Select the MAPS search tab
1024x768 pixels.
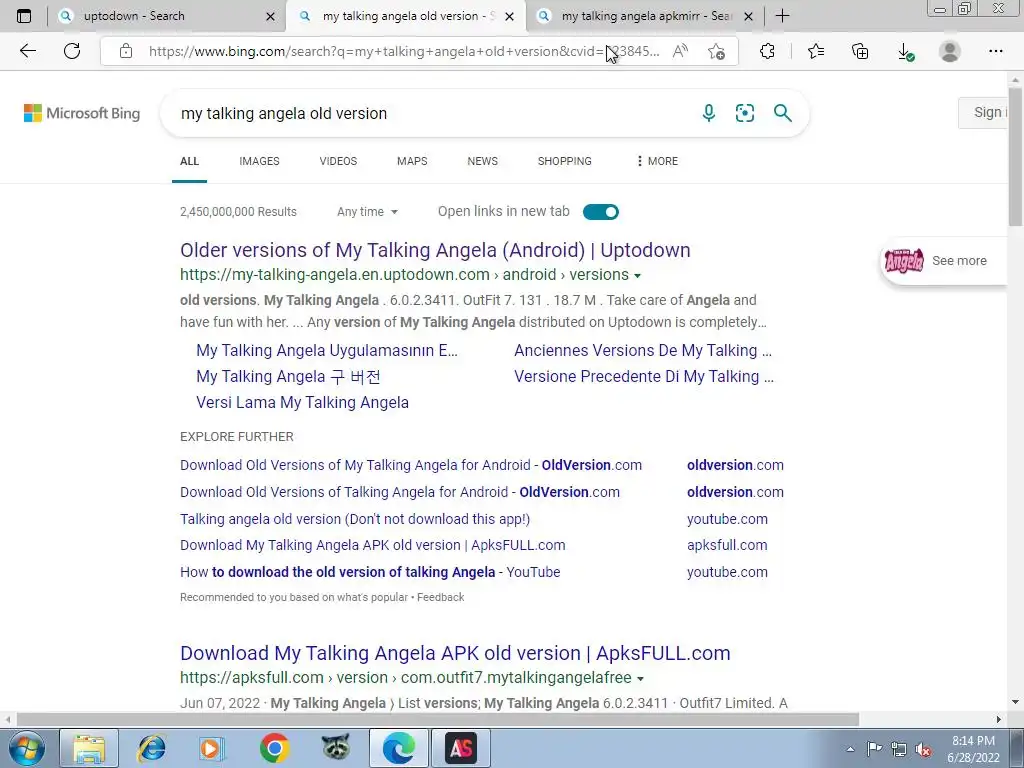click(x=412, y=161)
